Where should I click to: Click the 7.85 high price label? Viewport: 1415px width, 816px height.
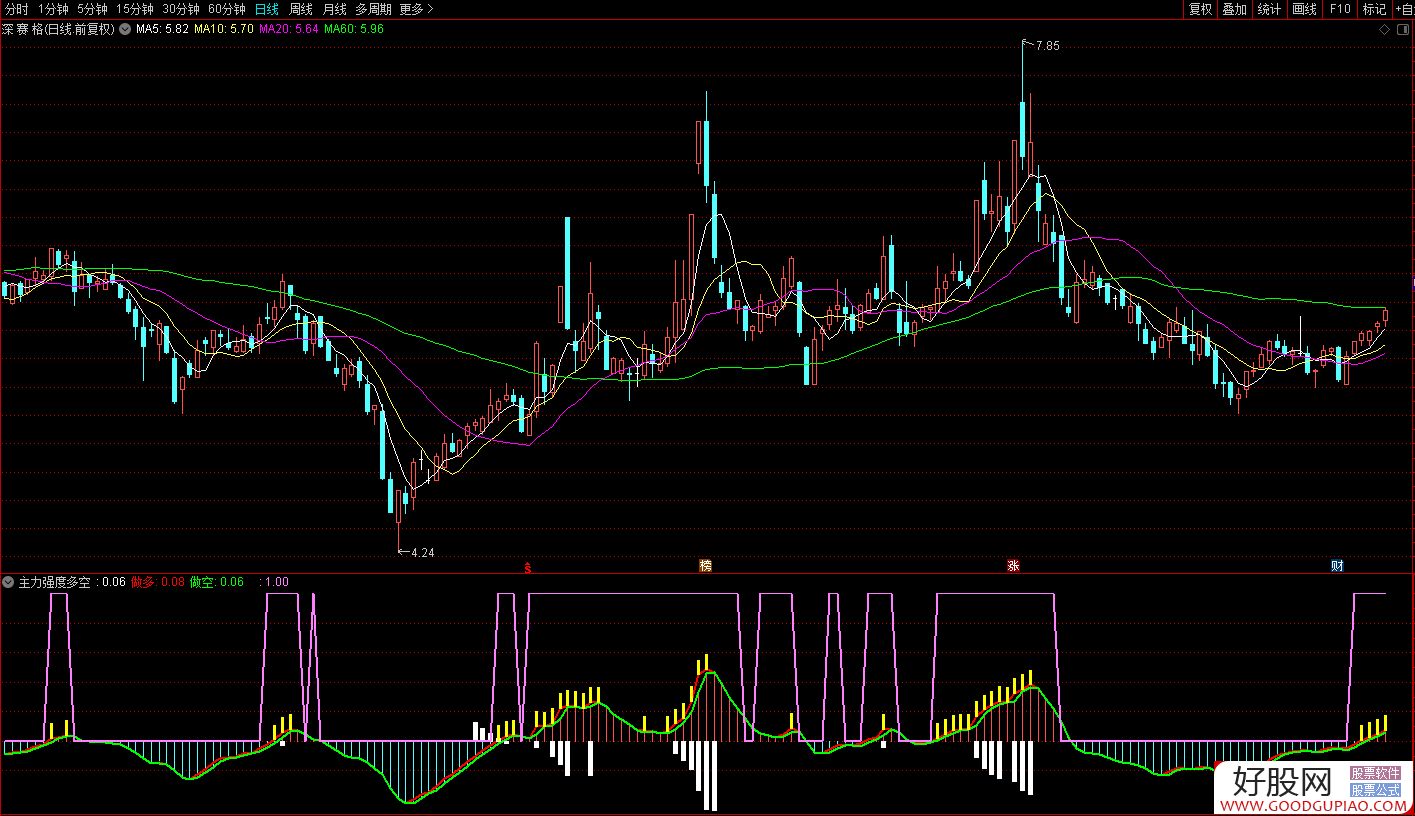pos(1047,46)
